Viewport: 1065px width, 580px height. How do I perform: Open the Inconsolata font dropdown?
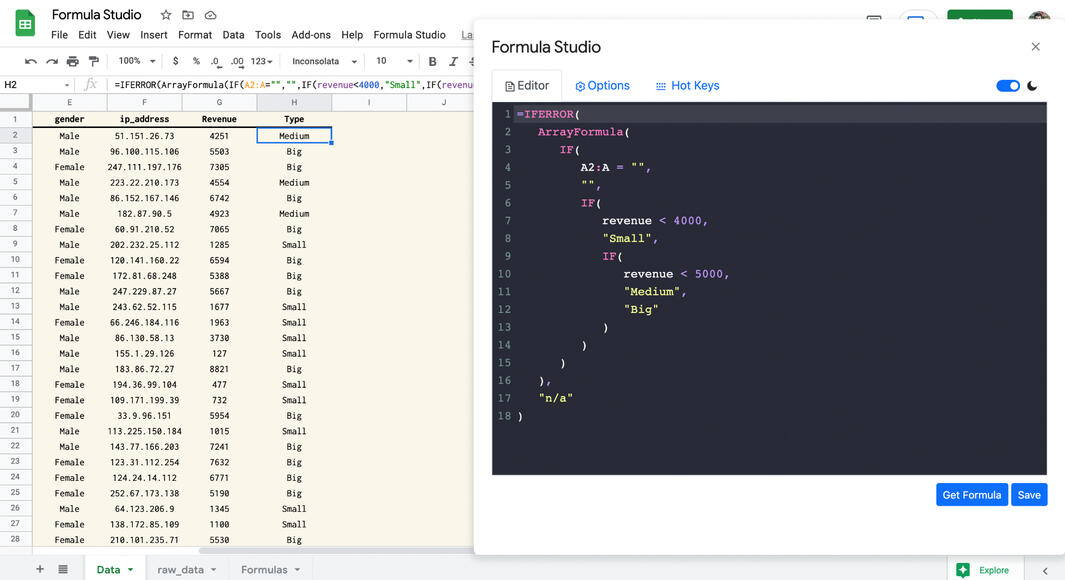coord(324,61)
